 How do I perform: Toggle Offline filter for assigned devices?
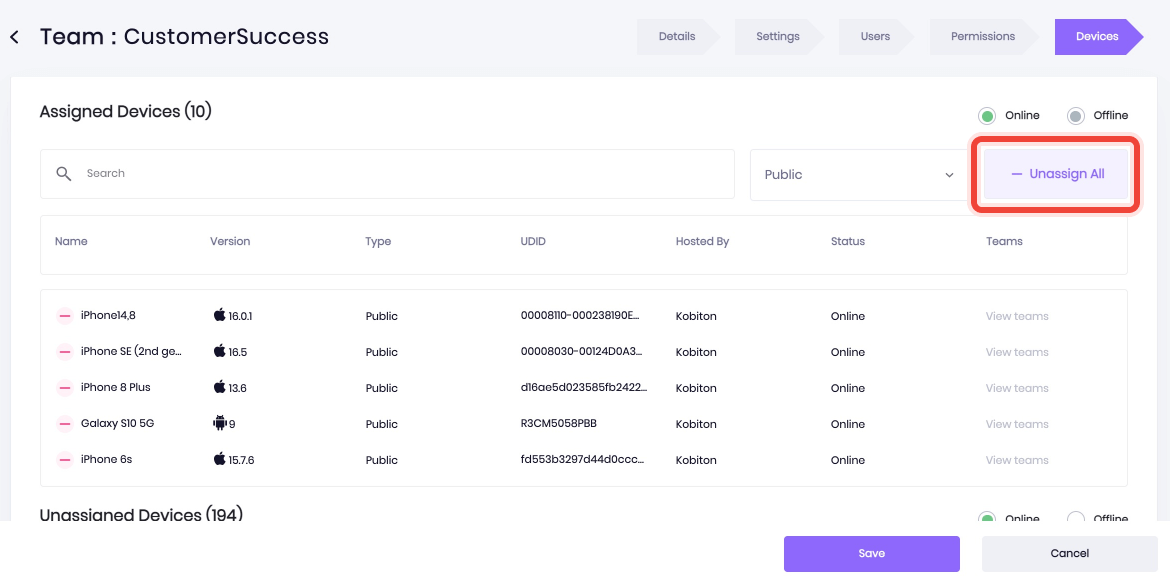pyautogui.click(x=1075, y=116)
